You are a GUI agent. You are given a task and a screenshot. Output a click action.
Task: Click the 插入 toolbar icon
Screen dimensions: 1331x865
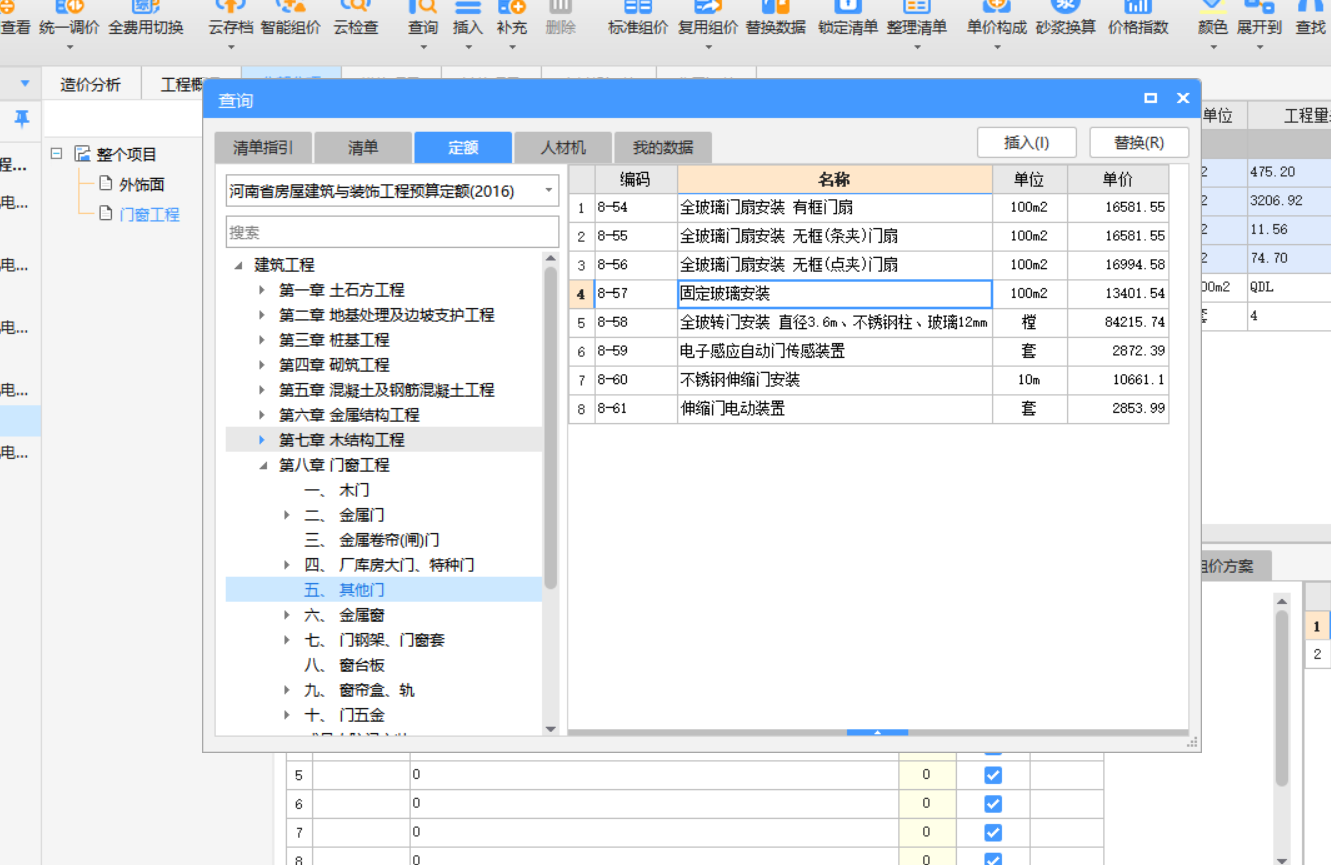click(x=467, y=19)
